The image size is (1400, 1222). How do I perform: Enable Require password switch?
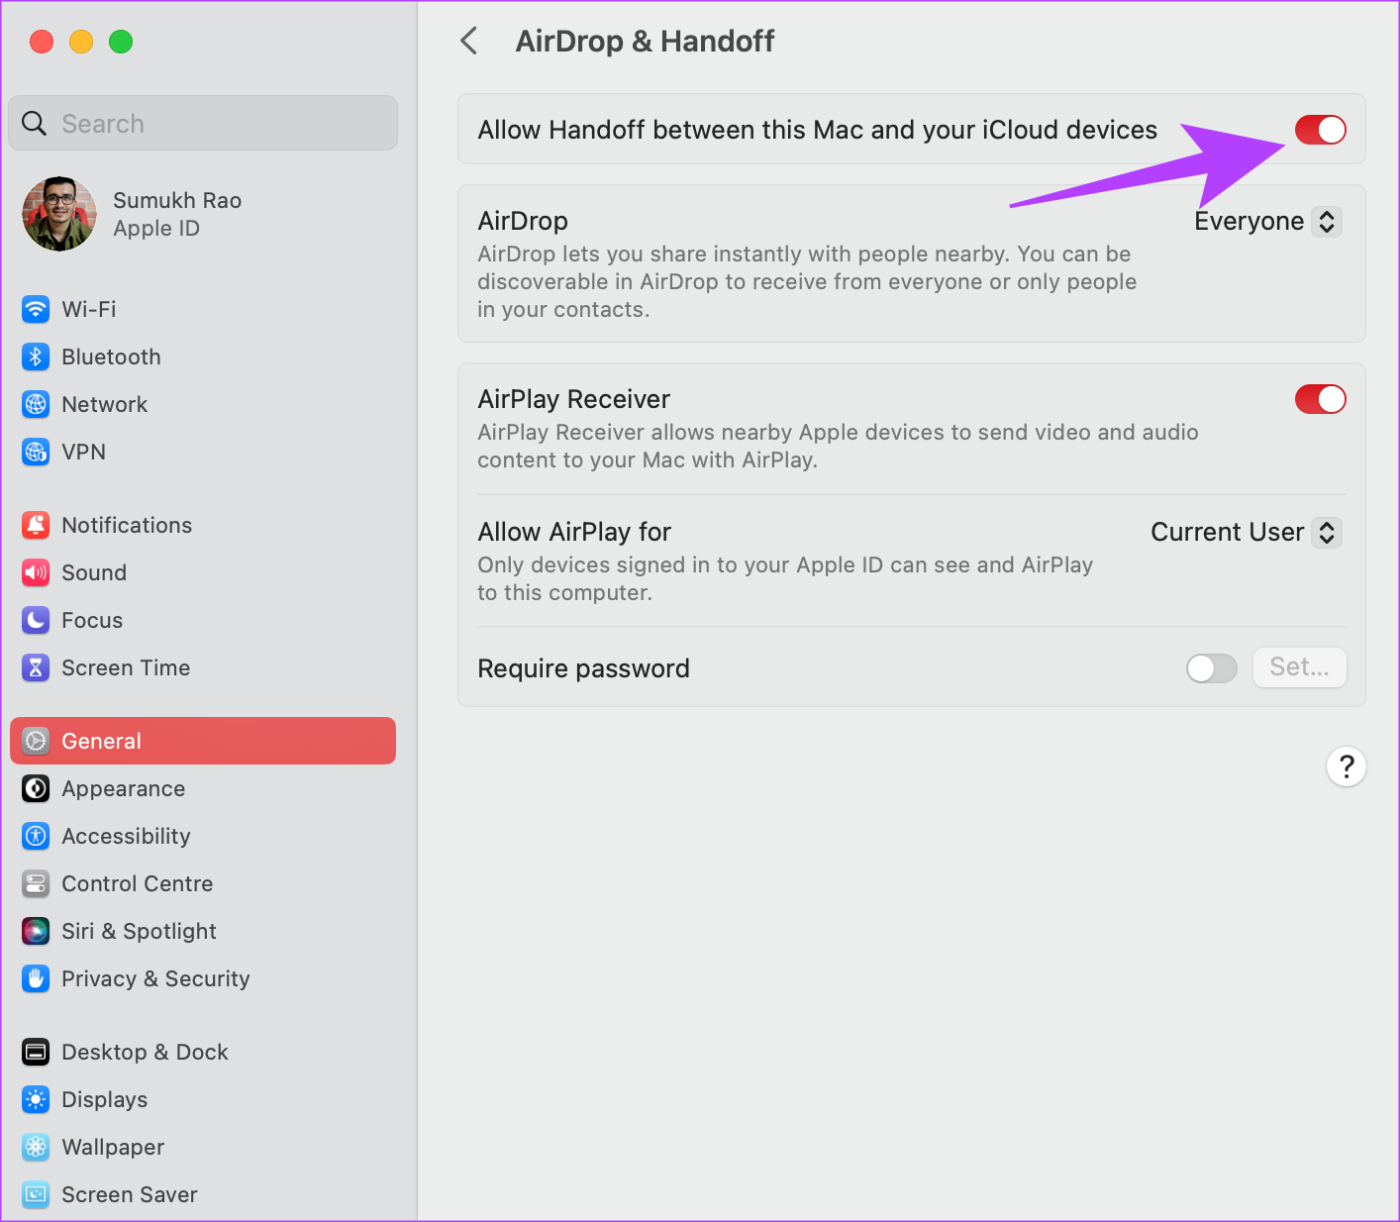pos(1212,668)
